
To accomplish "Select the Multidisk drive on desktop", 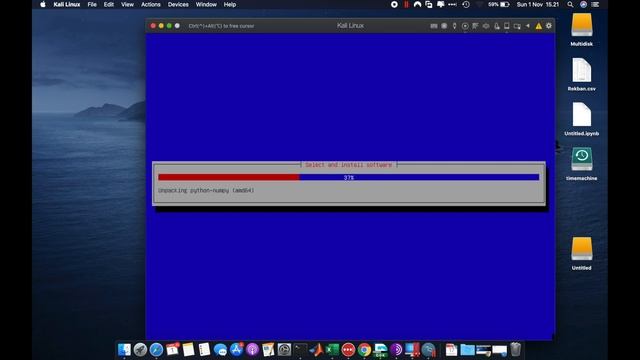I will pos(582,29).
